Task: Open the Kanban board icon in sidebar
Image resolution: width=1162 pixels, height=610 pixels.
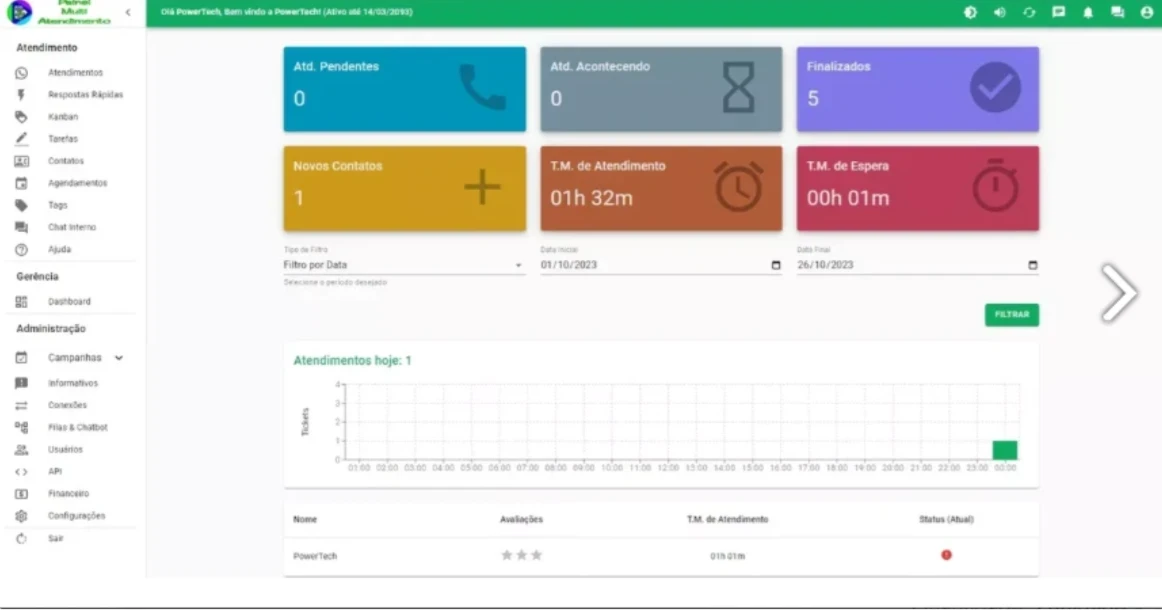Action: [x=21, y=117]
